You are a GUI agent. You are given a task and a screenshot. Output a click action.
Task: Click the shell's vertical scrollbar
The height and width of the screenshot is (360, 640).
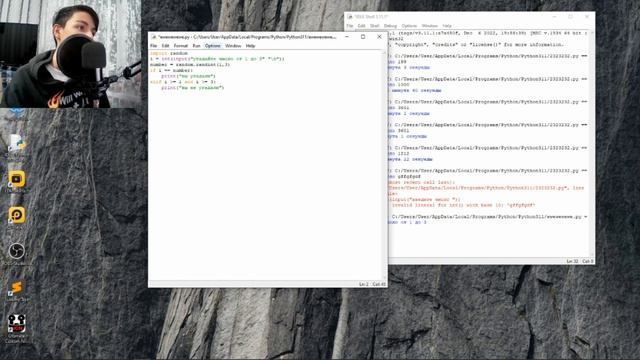tap(592, 144)
